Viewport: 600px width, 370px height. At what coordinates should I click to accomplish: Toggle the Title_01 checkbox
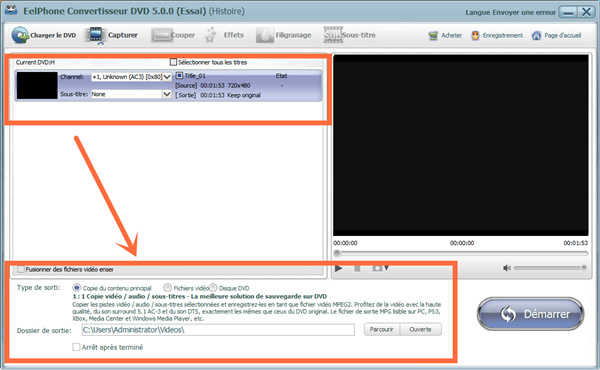click(x=179, y=76)
